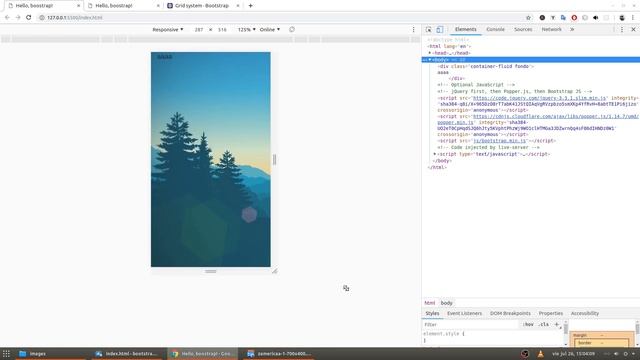
Task: Focus the styles Filter field
Action: (x=470, y=324)
